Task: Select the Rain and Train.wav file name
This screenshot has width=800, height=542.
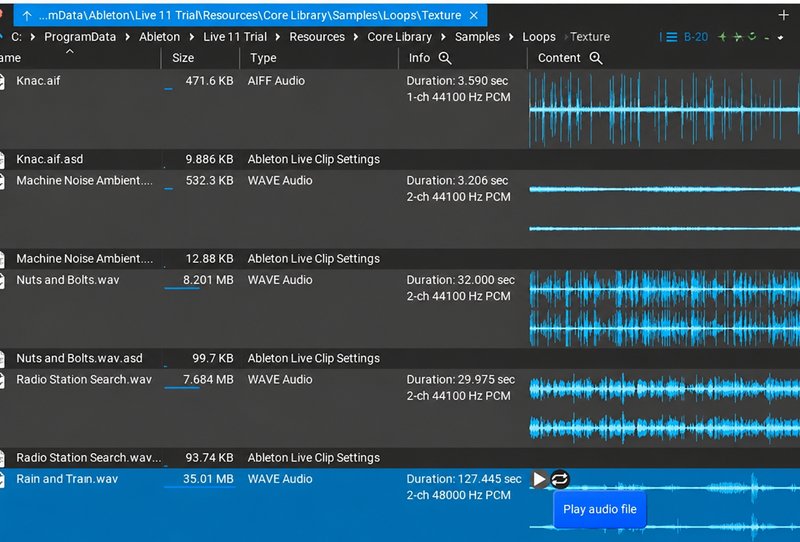Action: coord(67,479)
